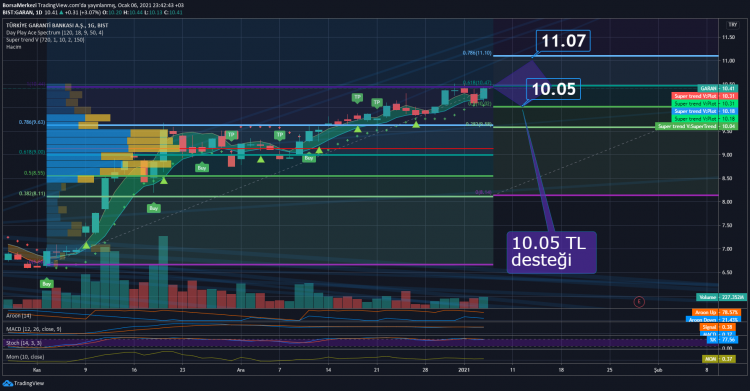Click the 6.50 price axis value
This screenshot has height=391, width=750.
click(727, 272)
